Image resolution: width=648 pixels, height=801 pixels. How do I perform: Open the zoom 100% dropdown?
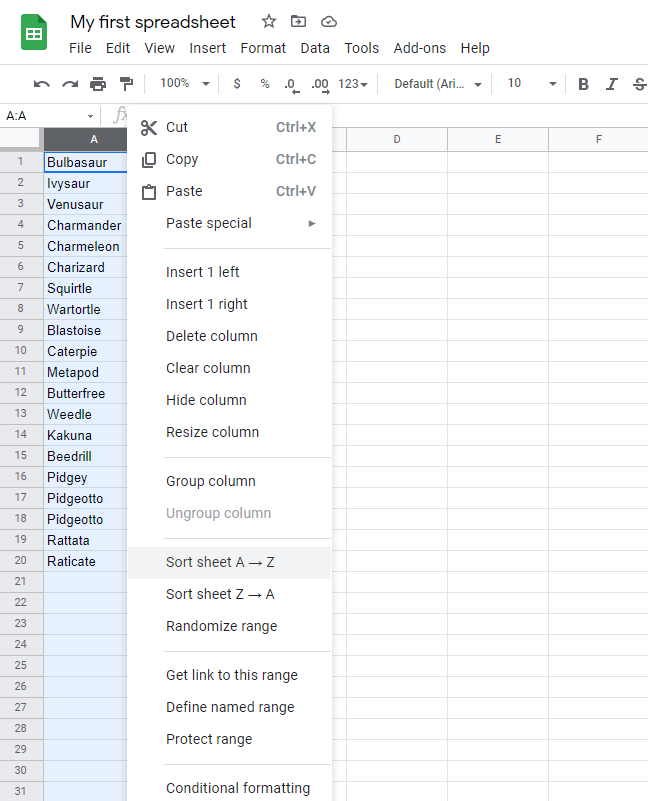(185, 84)
